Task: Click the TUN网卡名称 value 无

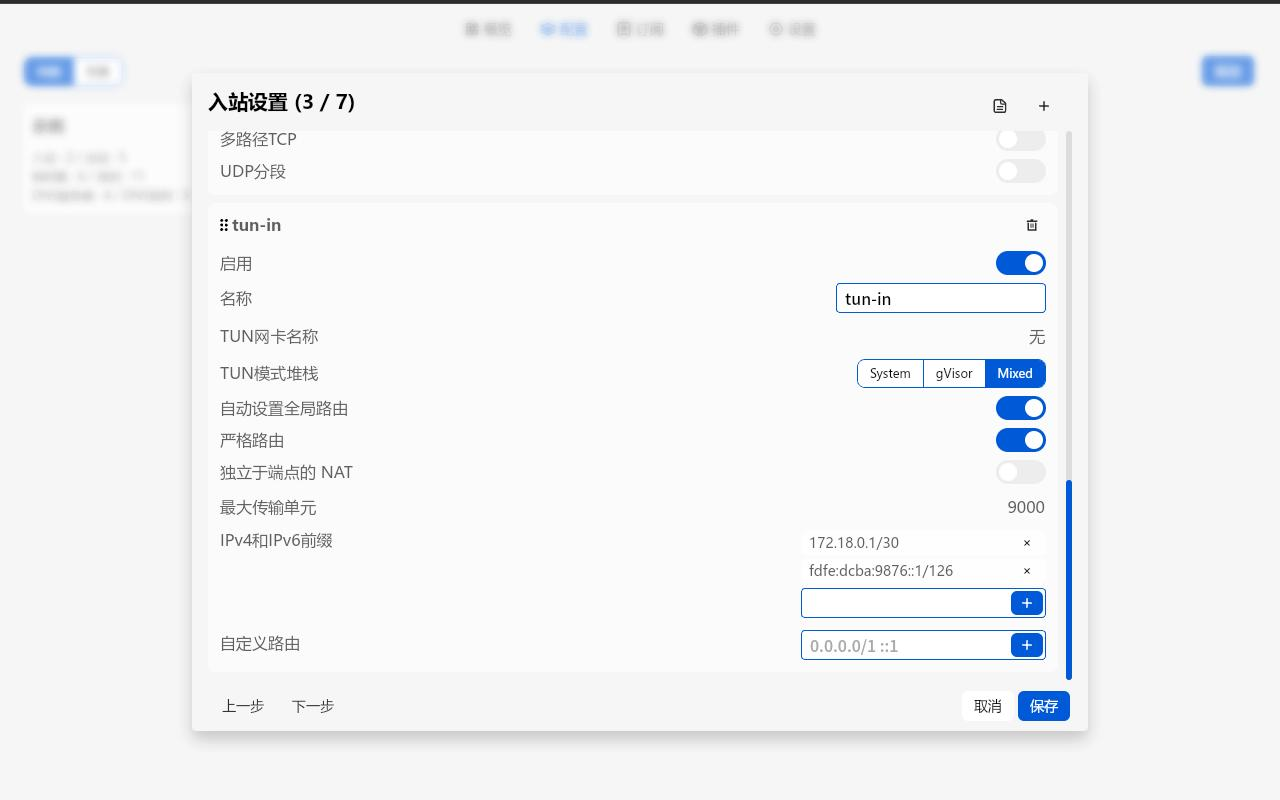Action: coord(1037,337)
